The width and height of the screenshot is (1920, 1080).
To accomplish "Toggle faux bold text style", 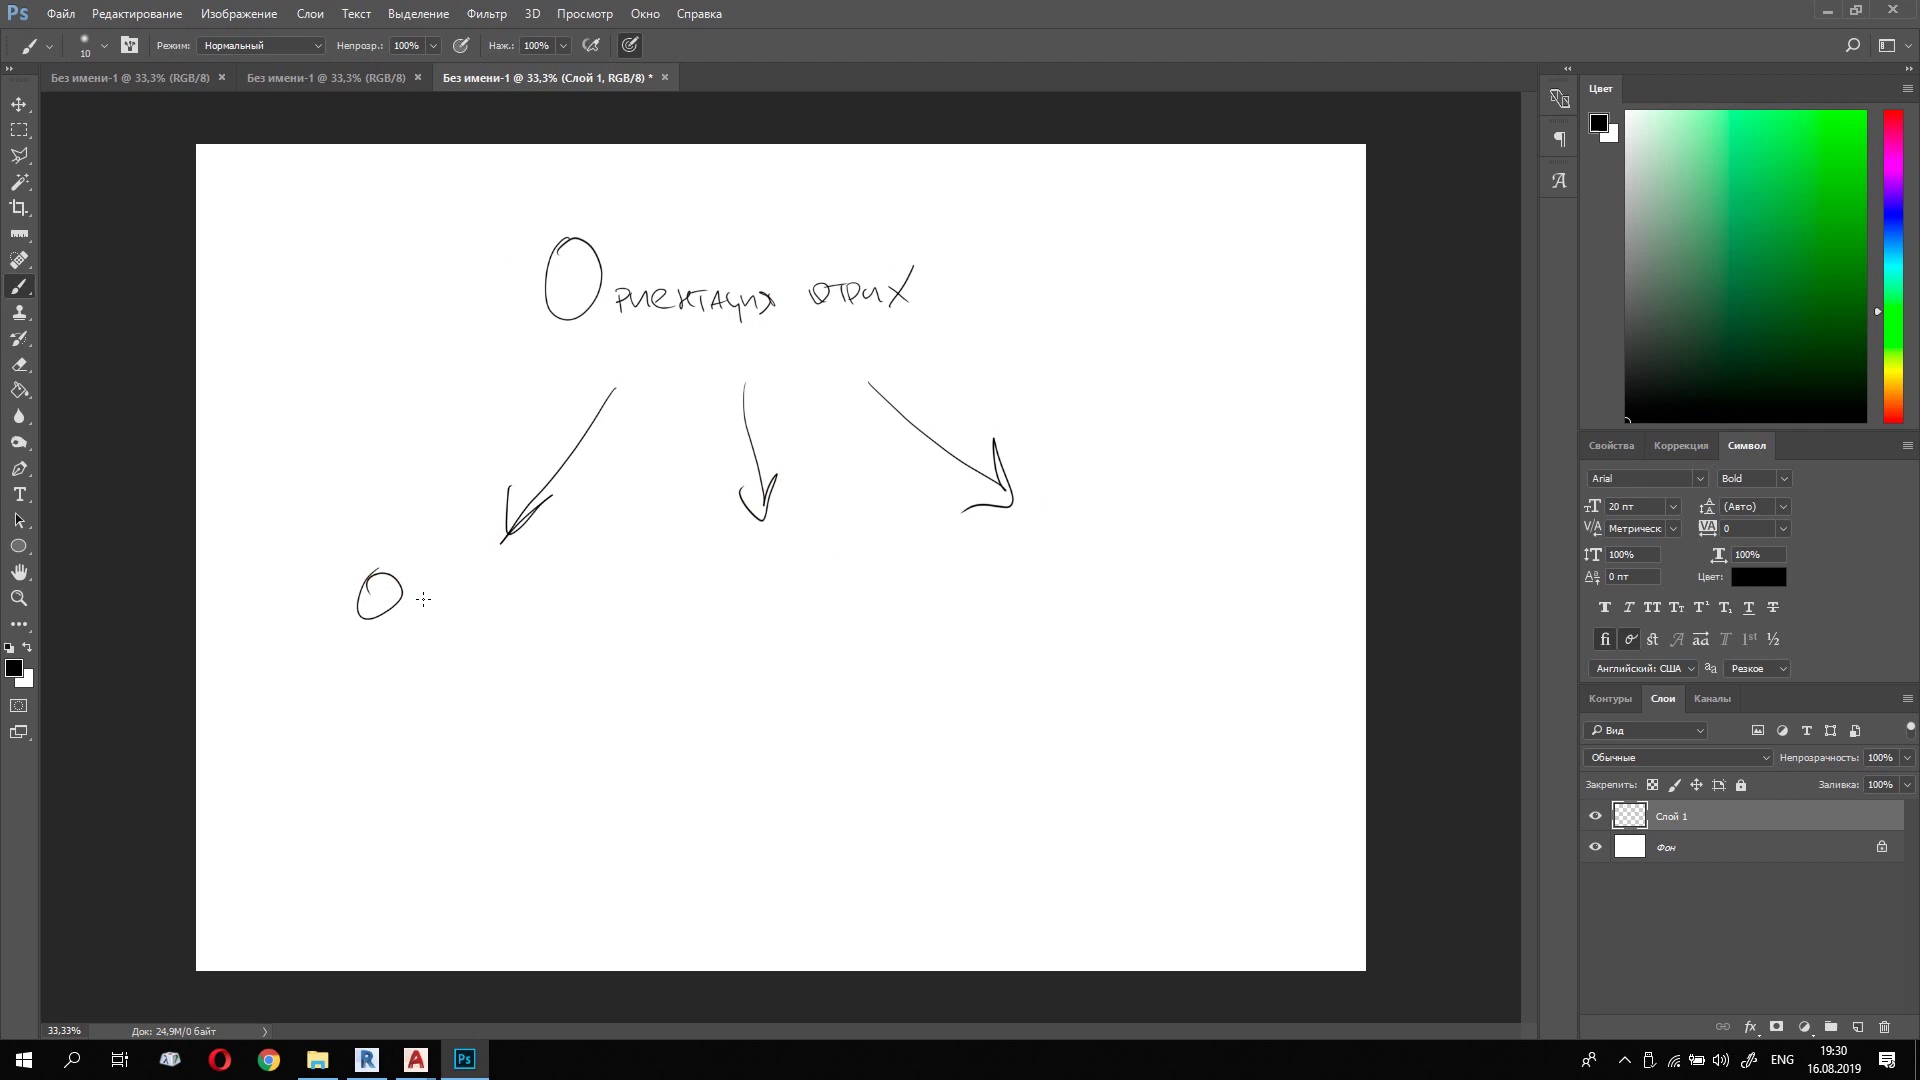I will 1604,607.
